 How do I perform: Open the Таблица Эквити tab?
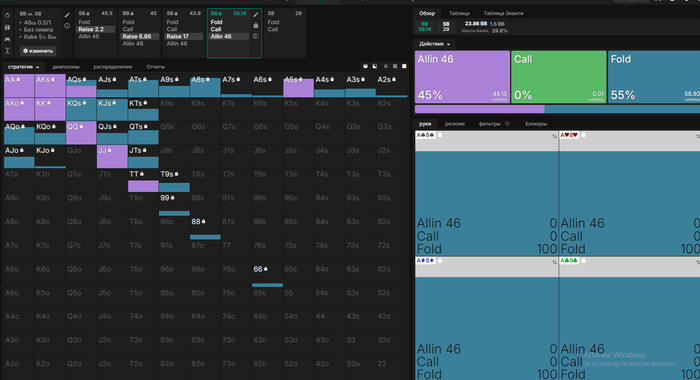503,13
